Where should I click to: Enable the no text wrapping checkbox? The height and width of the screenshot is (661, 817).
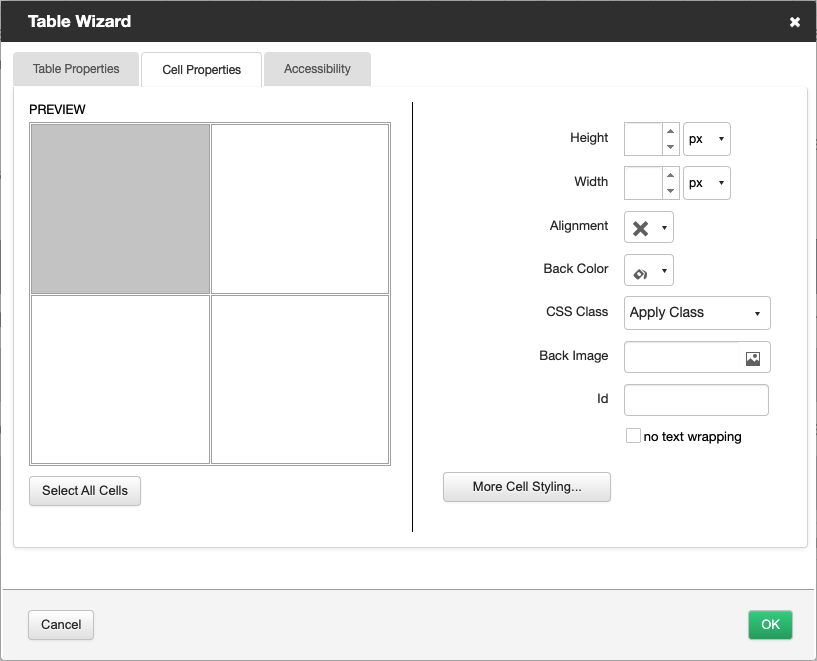(x=633, y=436)
